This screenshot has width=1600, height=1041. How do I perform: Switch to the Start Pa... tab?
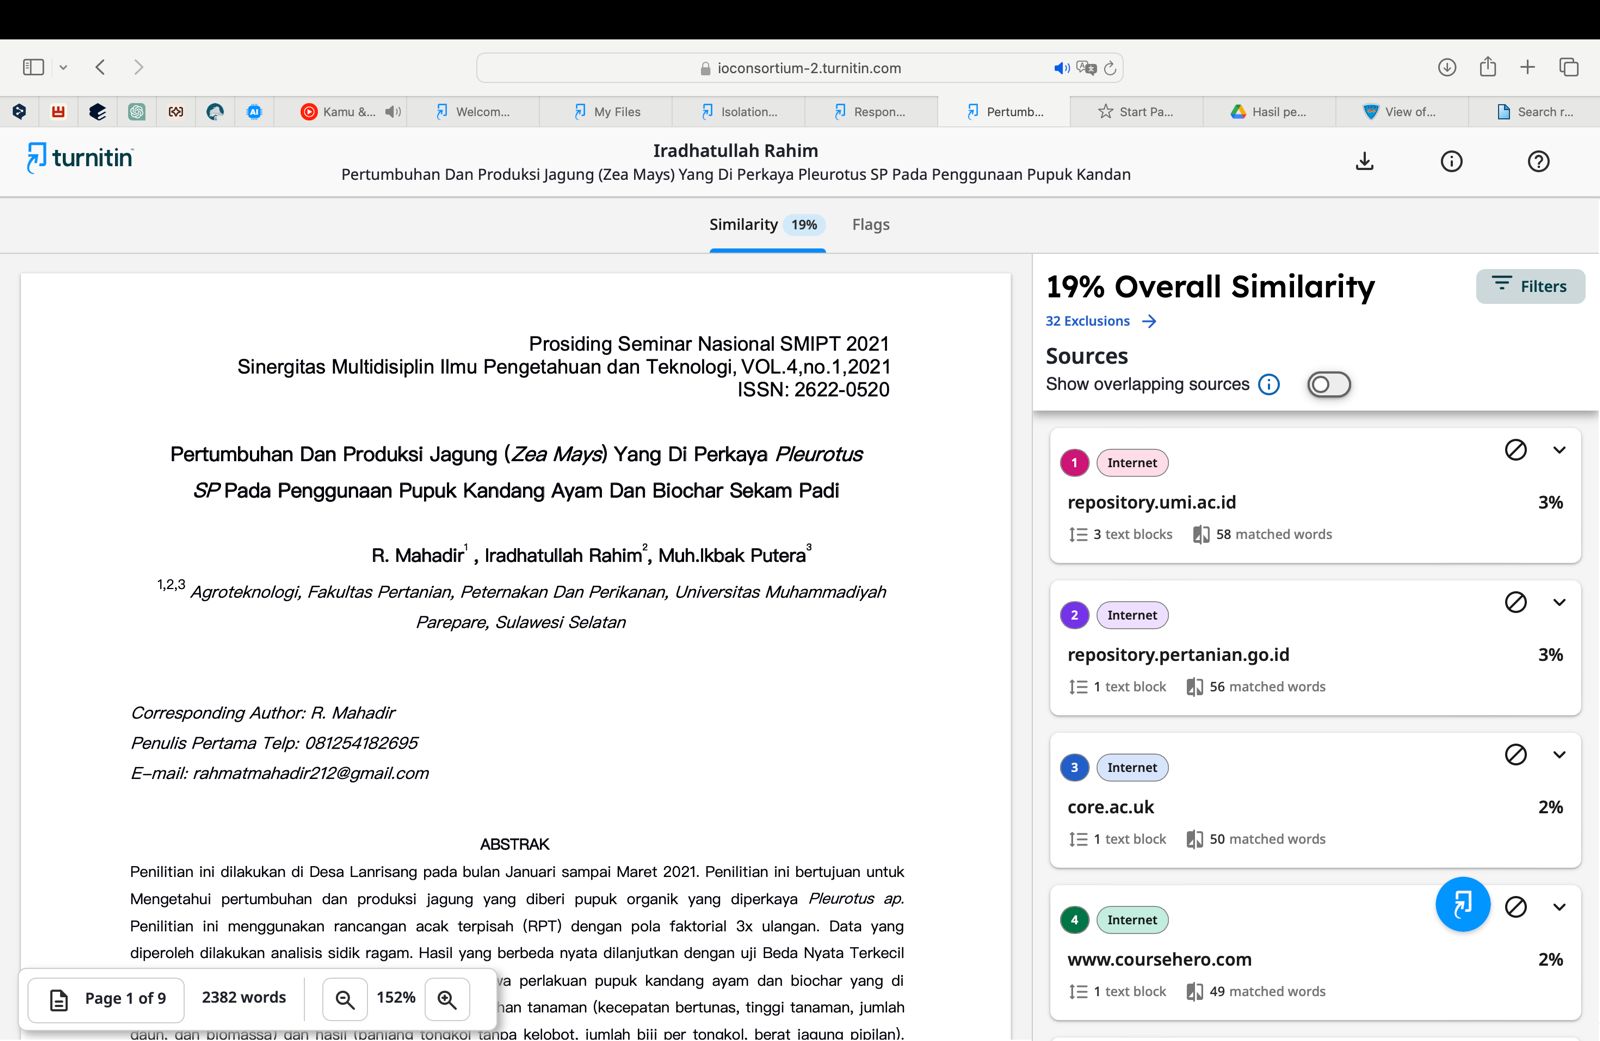click(x=1135, y=112)
